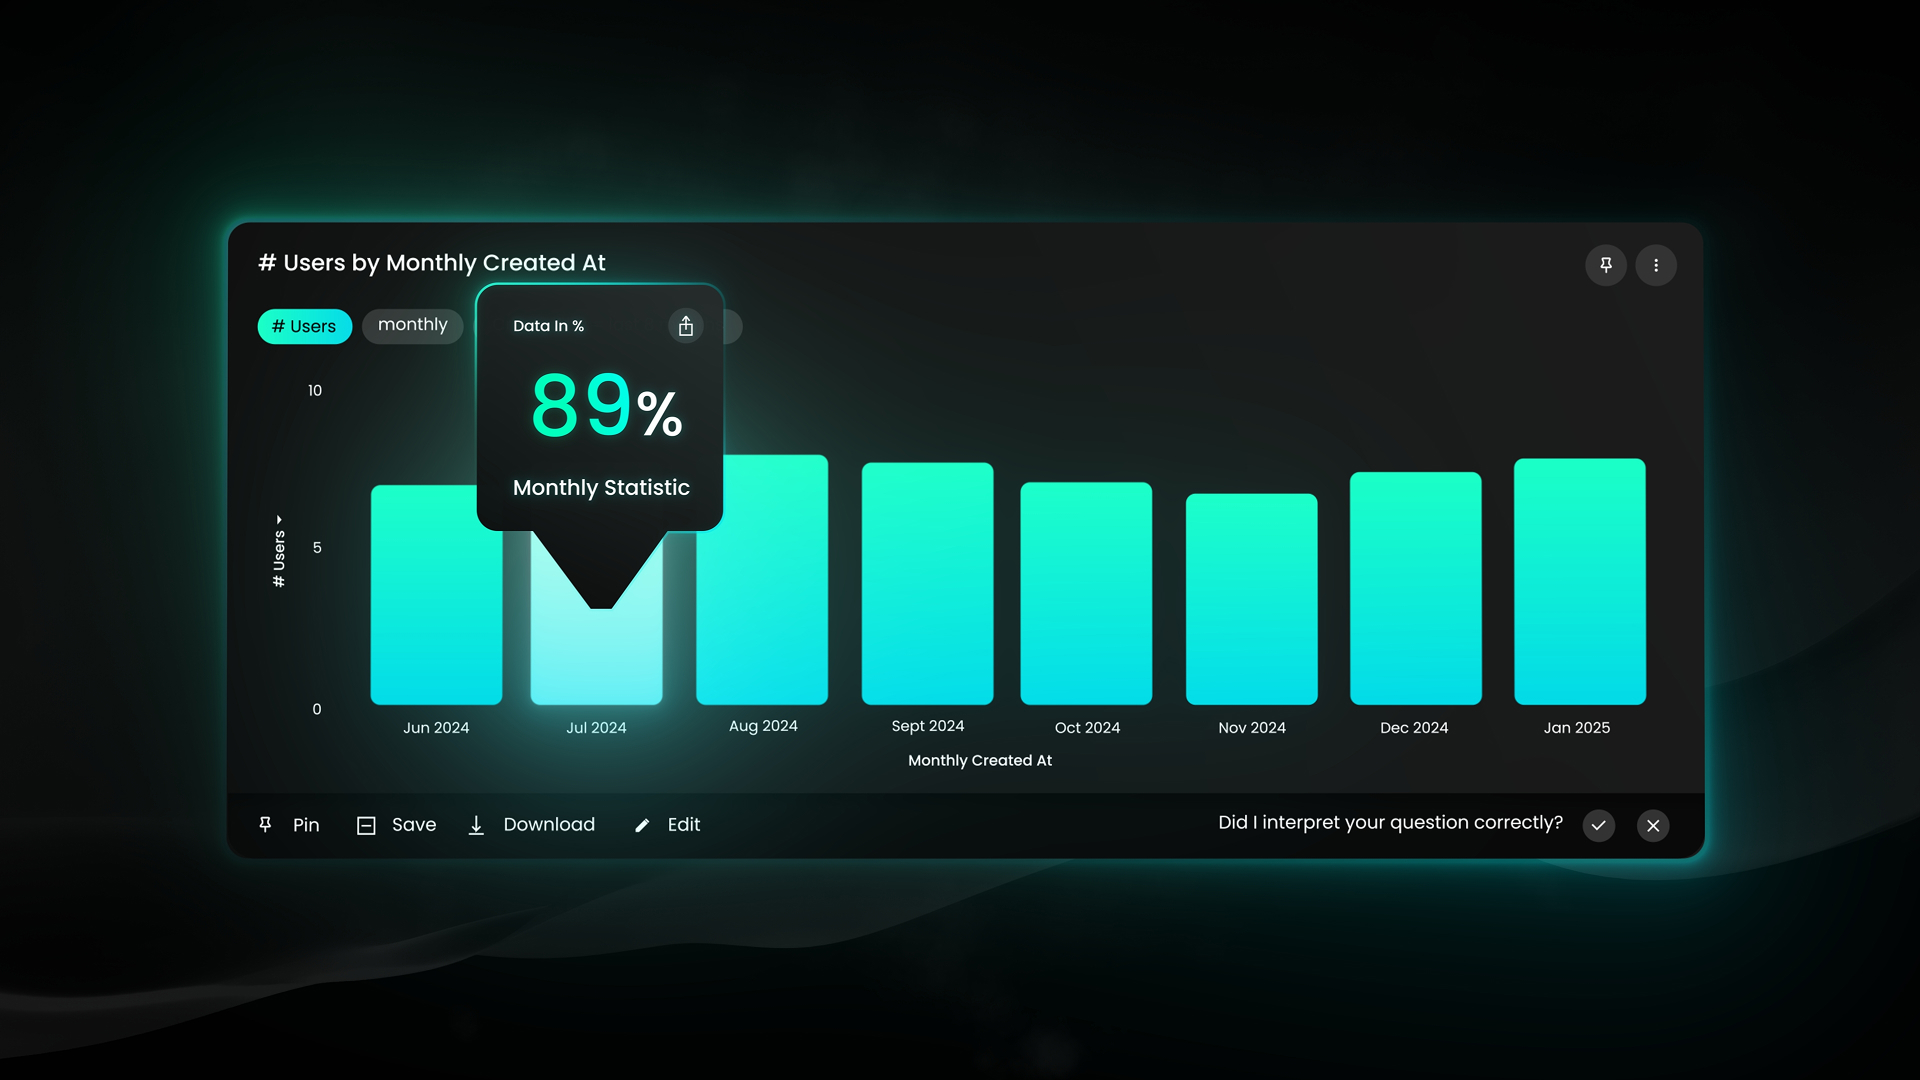
Task: Click the Monthly Statistic label
Action: pos(601,488)
